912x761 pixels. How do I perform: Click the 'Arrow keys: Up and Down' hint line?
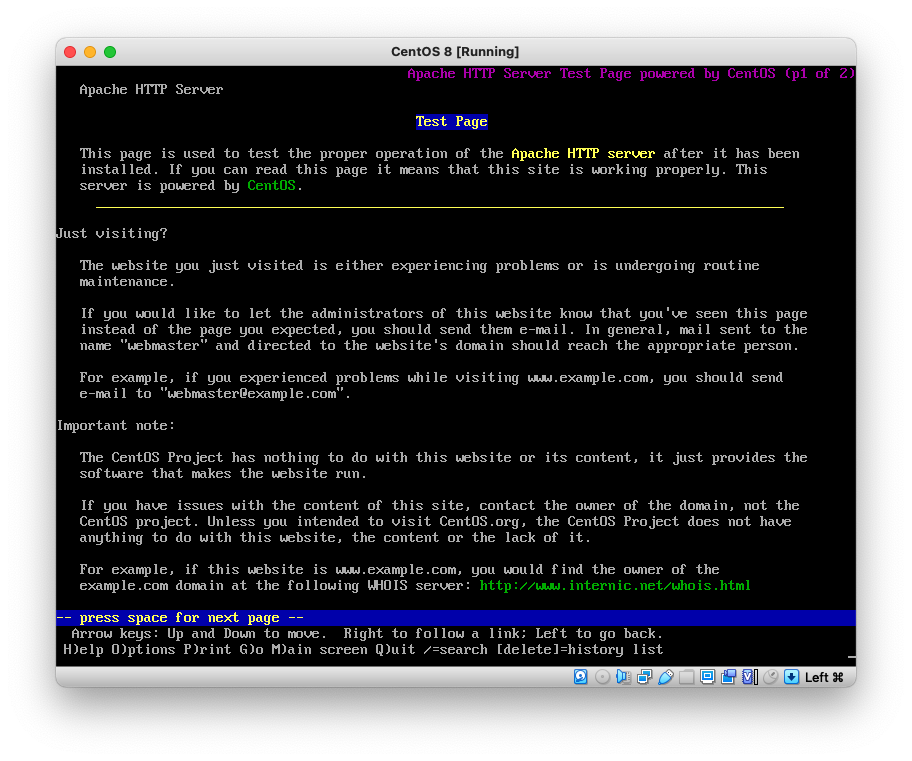[366, 634]
